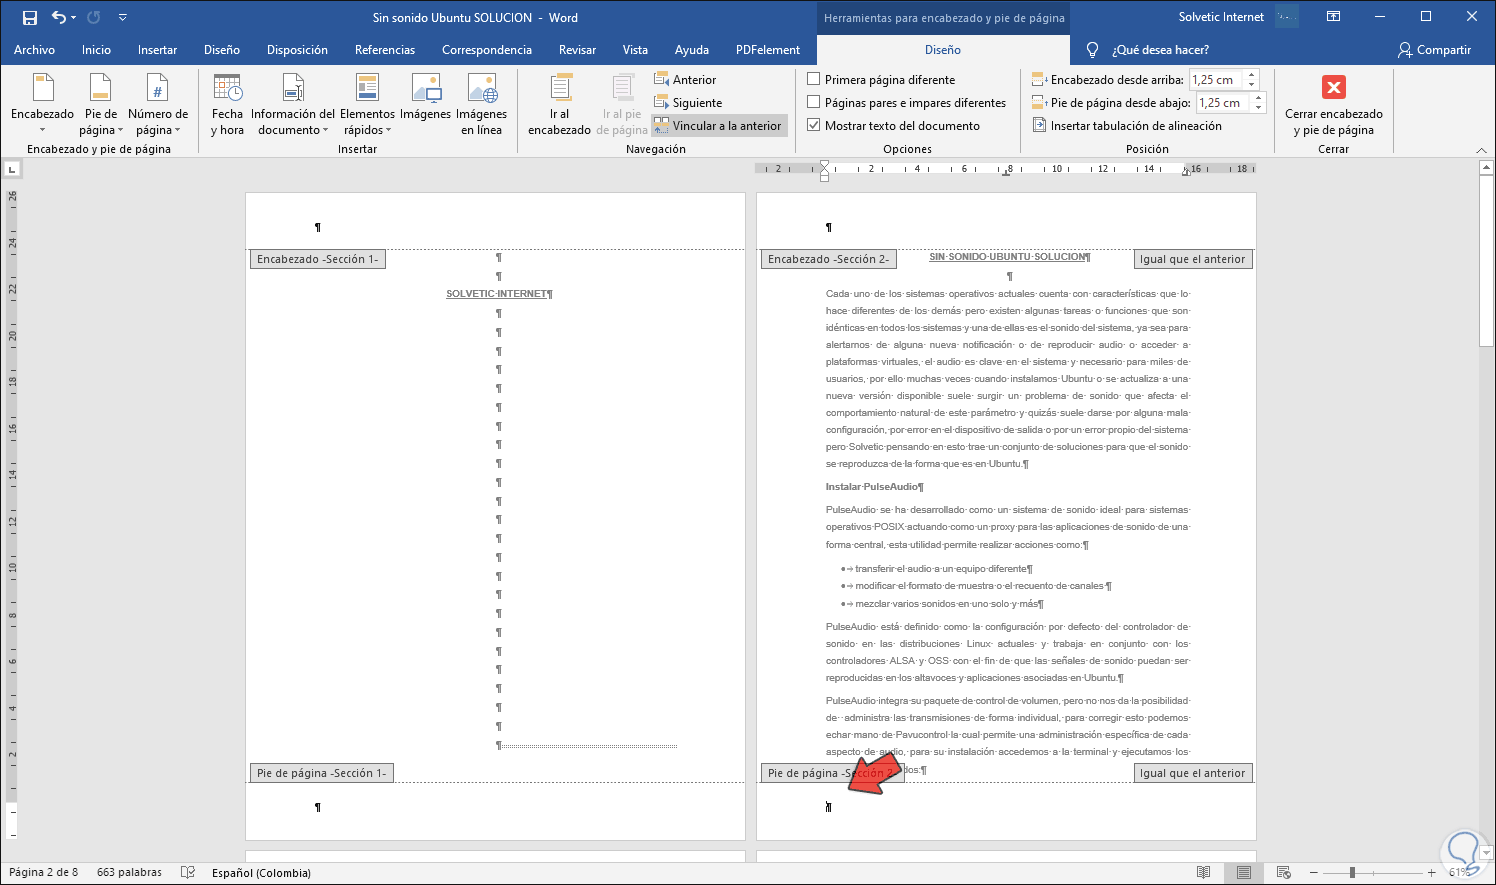Open the Pie de página footer gallery
Screen dimensions: 1496x885
click(101, 105)
